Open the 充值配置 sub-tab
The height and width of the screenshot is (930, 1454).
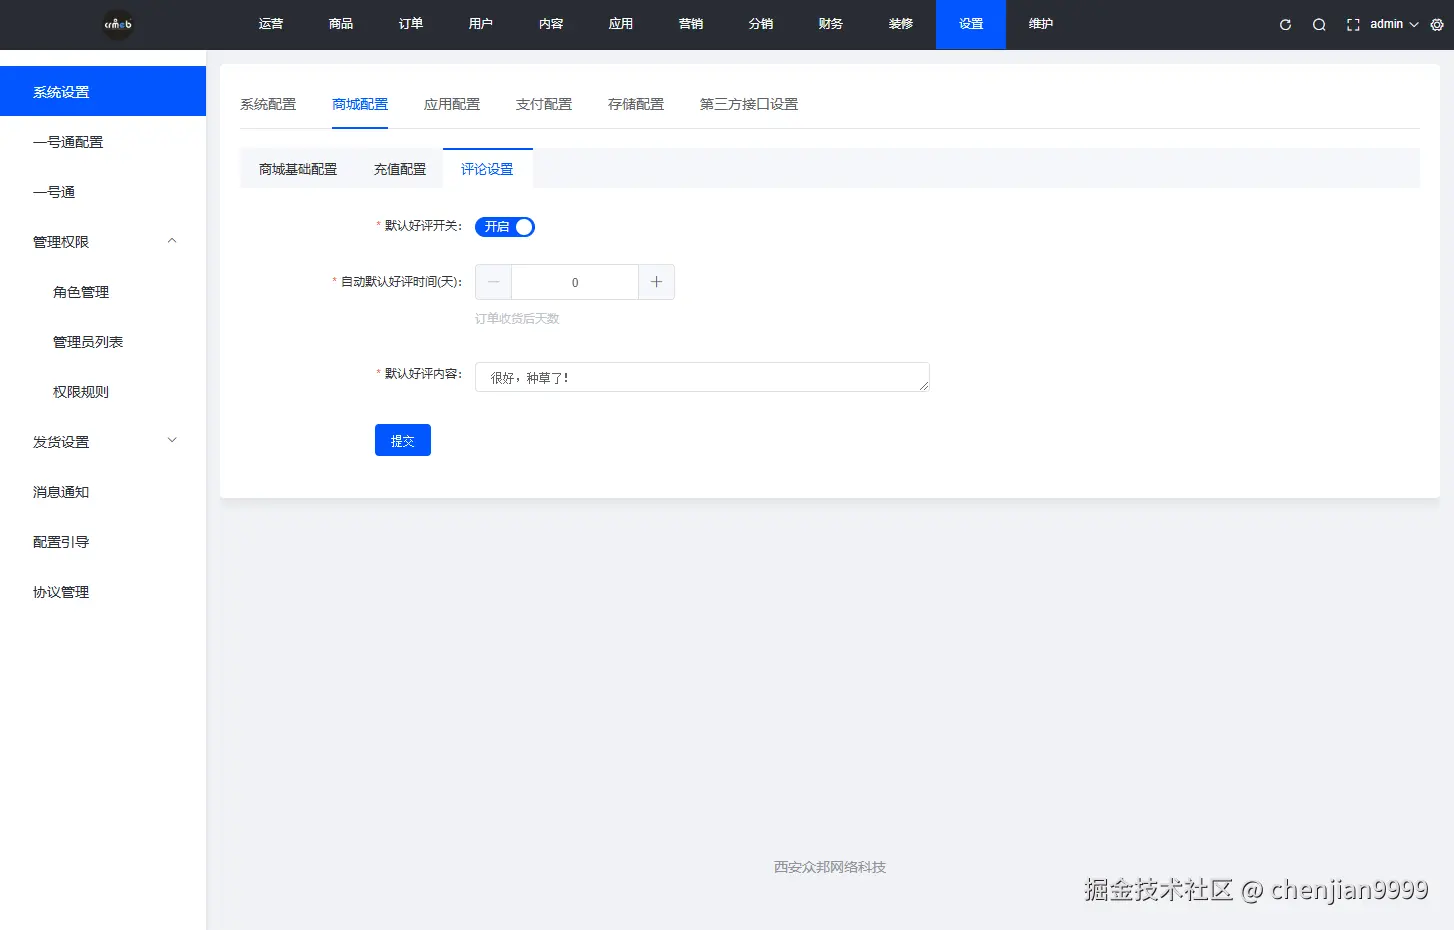point(400,169)
